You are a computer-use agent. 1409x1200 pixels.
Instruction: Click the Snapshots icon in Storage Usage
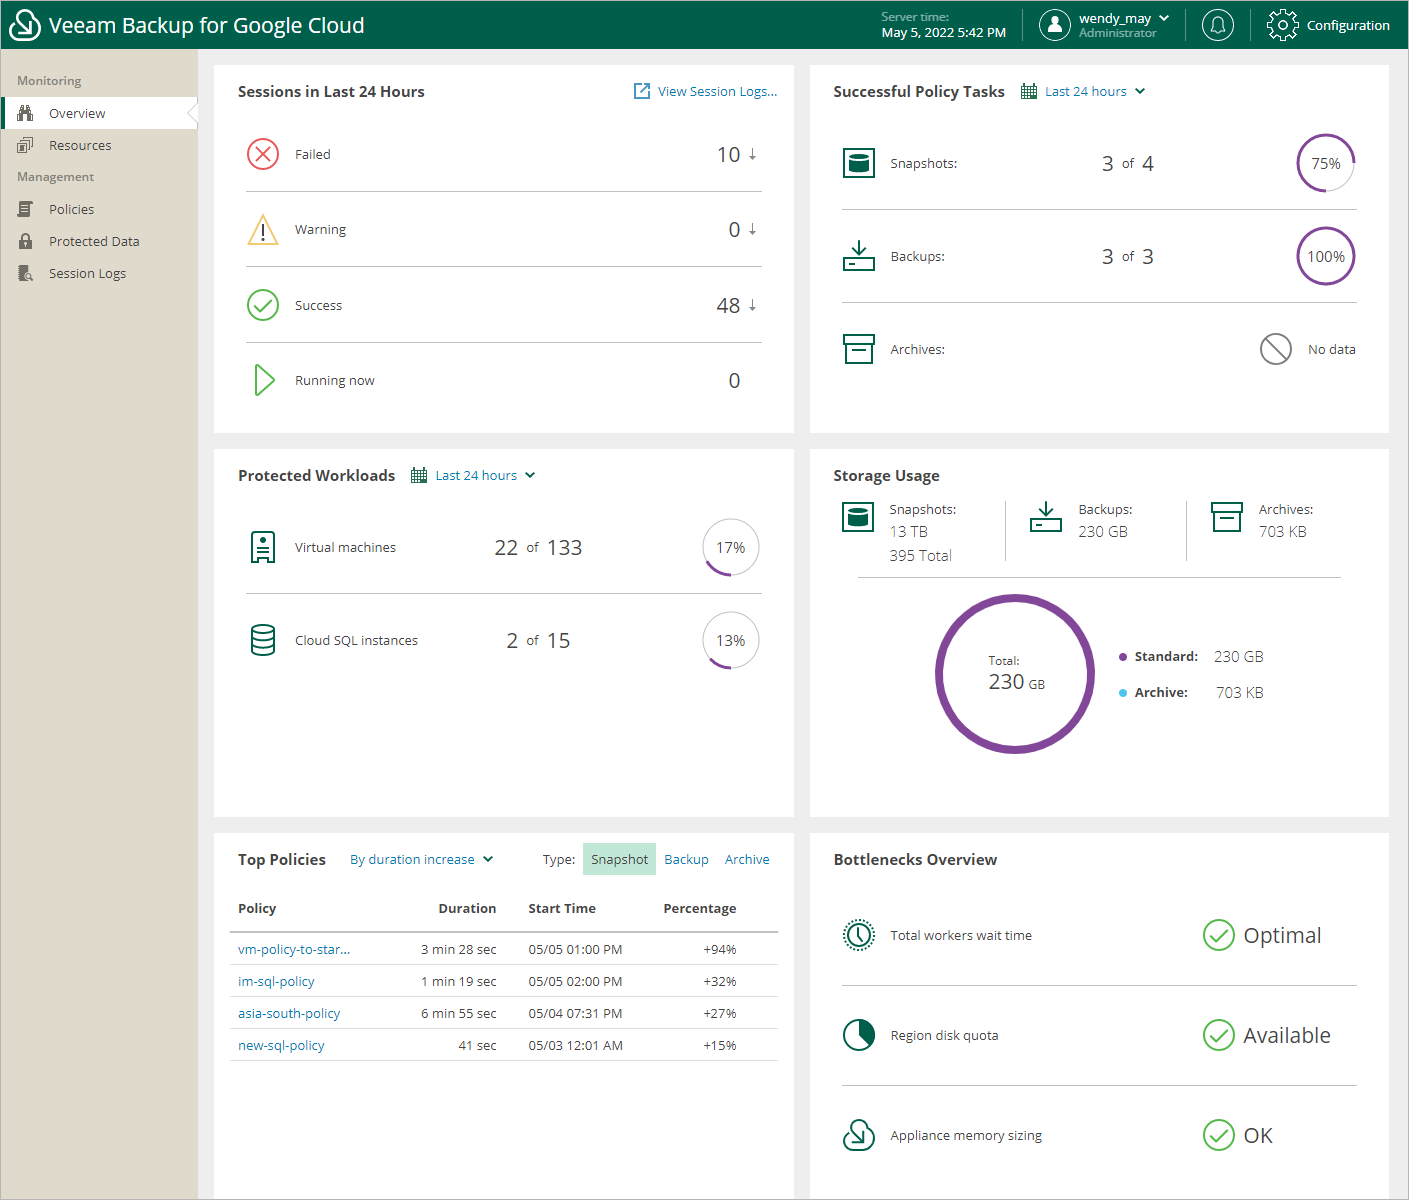click(858, 517)
